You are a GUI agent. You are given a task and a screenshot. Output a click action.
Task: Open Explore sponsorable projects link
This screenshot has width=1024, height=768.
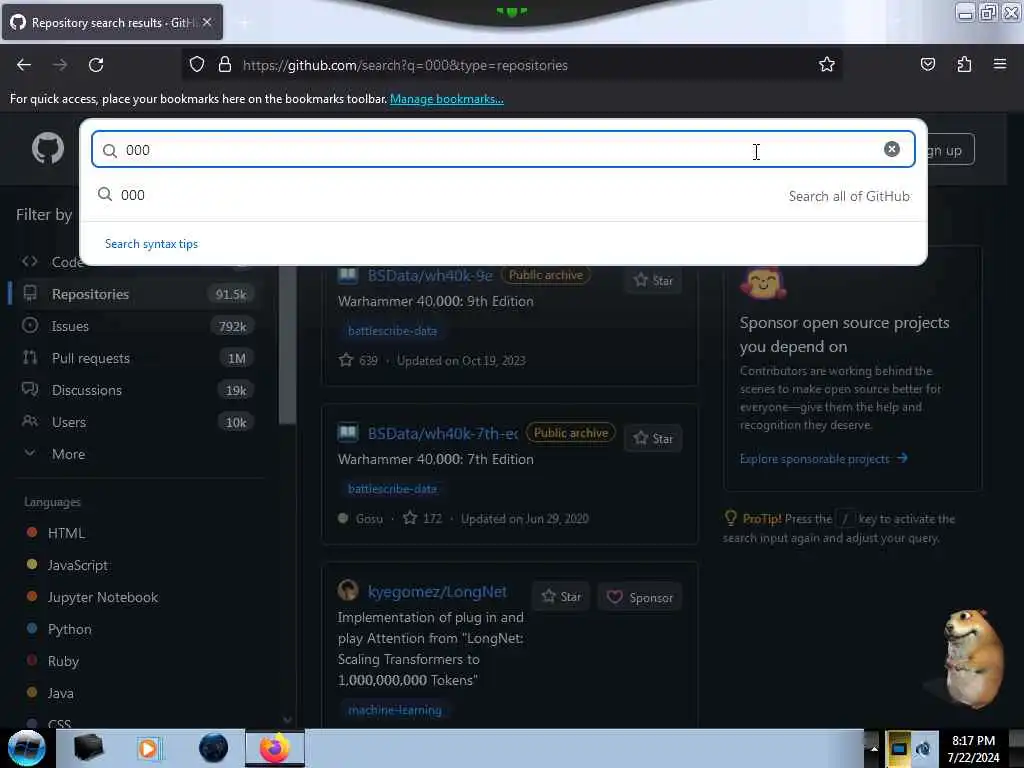point(823,458)
